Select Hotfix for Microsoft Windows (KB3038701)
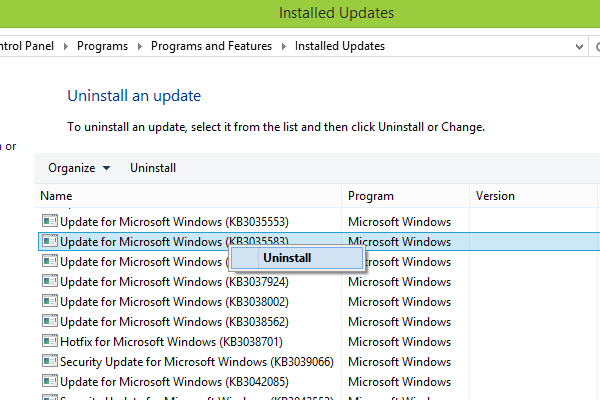 (171, 342)
